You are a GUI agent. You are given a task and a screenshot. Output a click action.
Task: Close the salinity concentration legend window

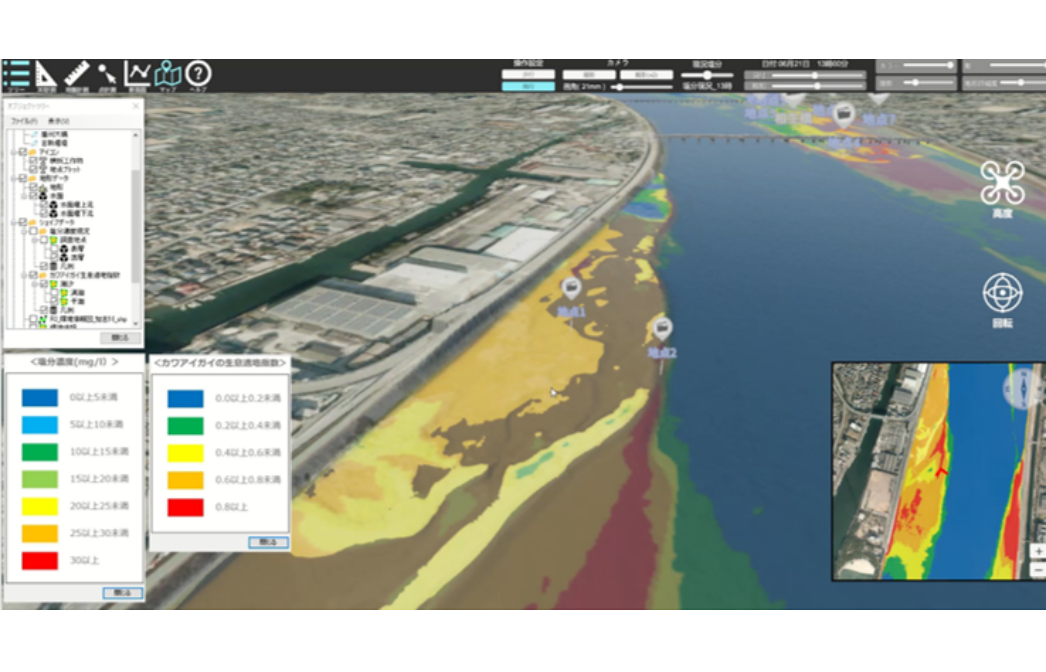coord(122,593)
